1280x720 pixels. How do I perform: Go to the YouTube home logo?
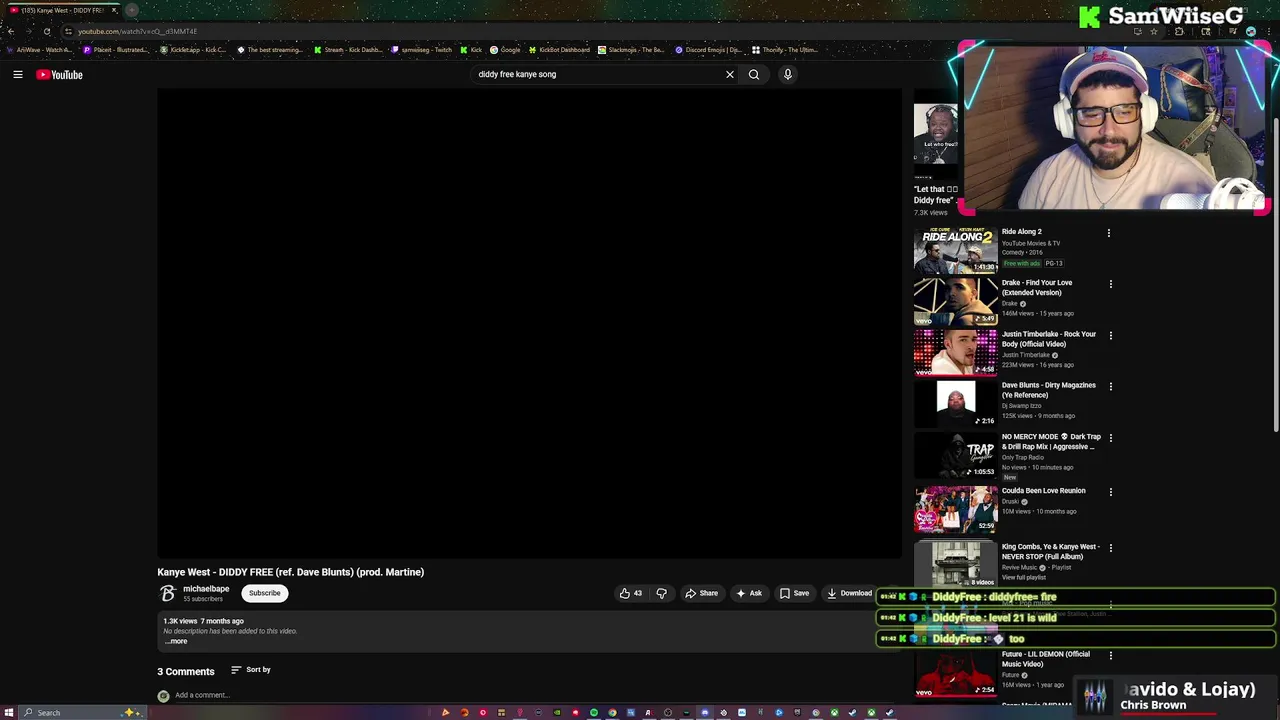pos(60,74)
